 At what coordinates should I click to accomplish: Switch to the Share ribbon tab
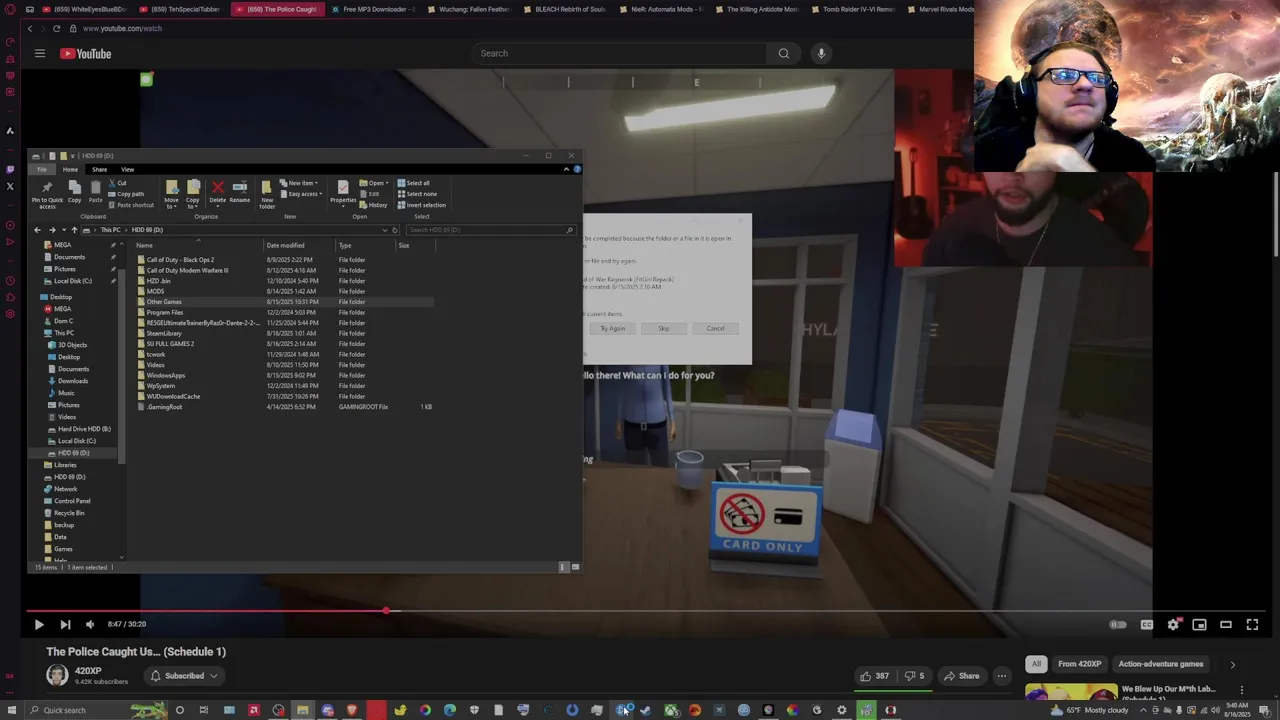click(x=99, y=169)
